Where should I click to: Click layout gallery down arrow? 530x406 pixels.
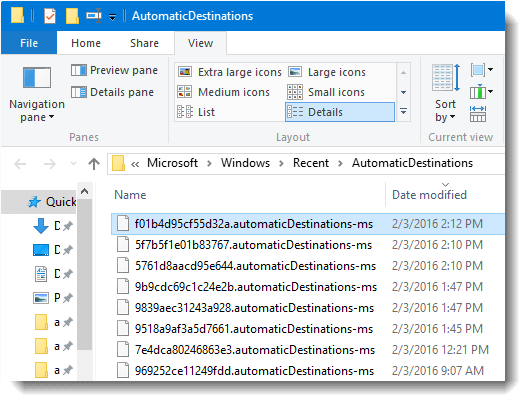click(x=403, y=92)
